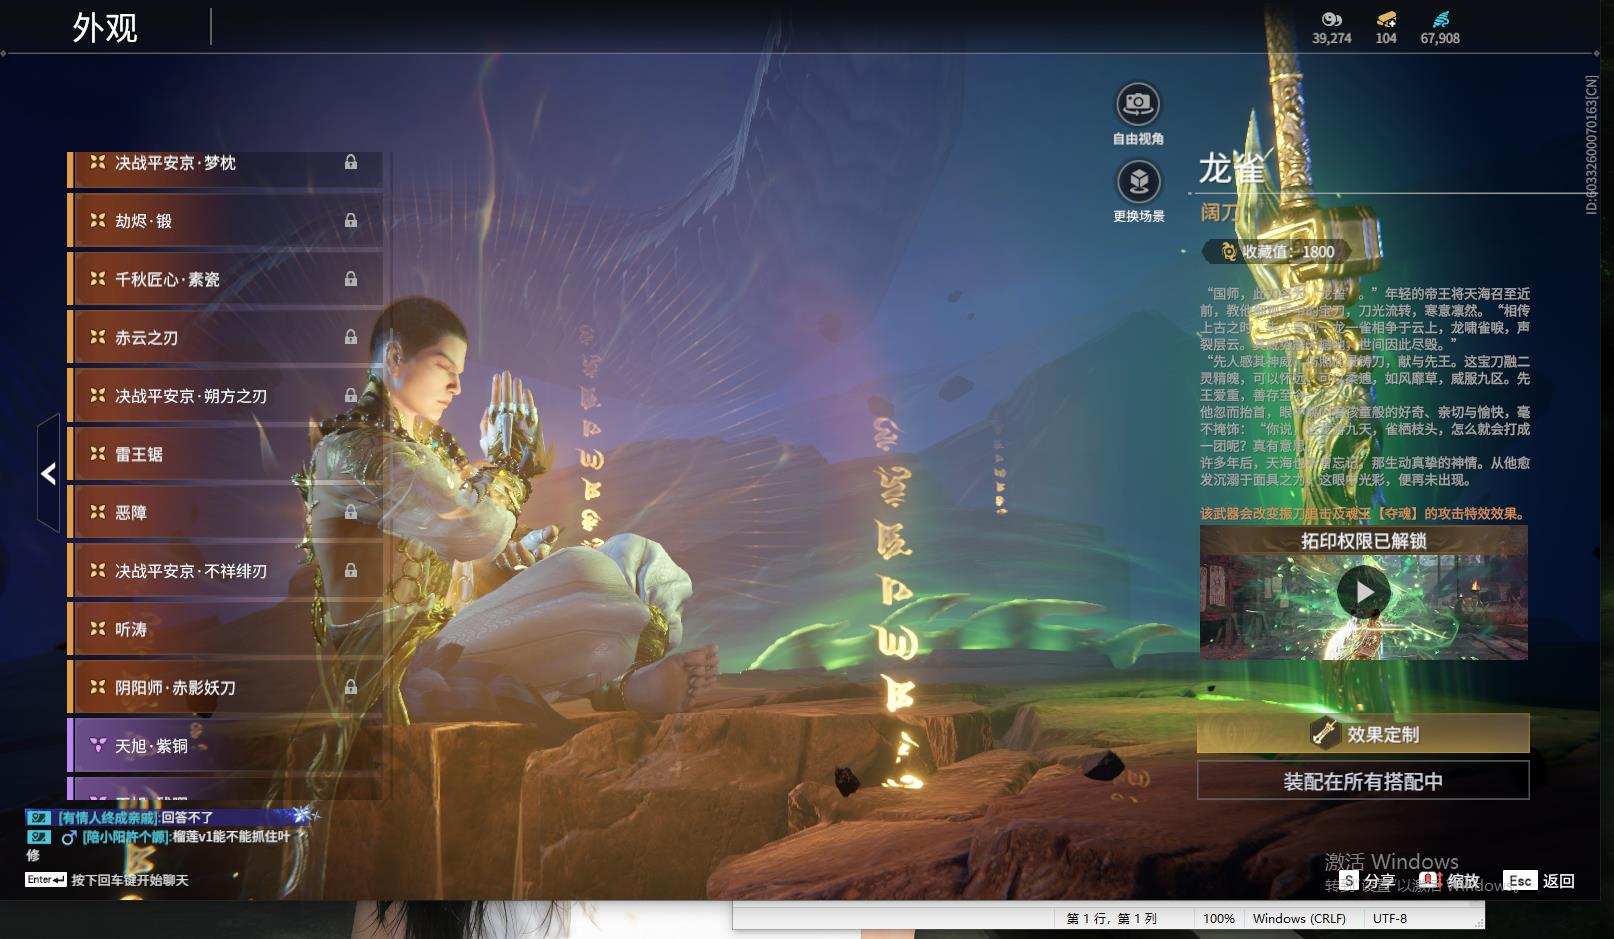
Task: Click the lock icon on 赤云之刃
Action: (x=351, y=337)
